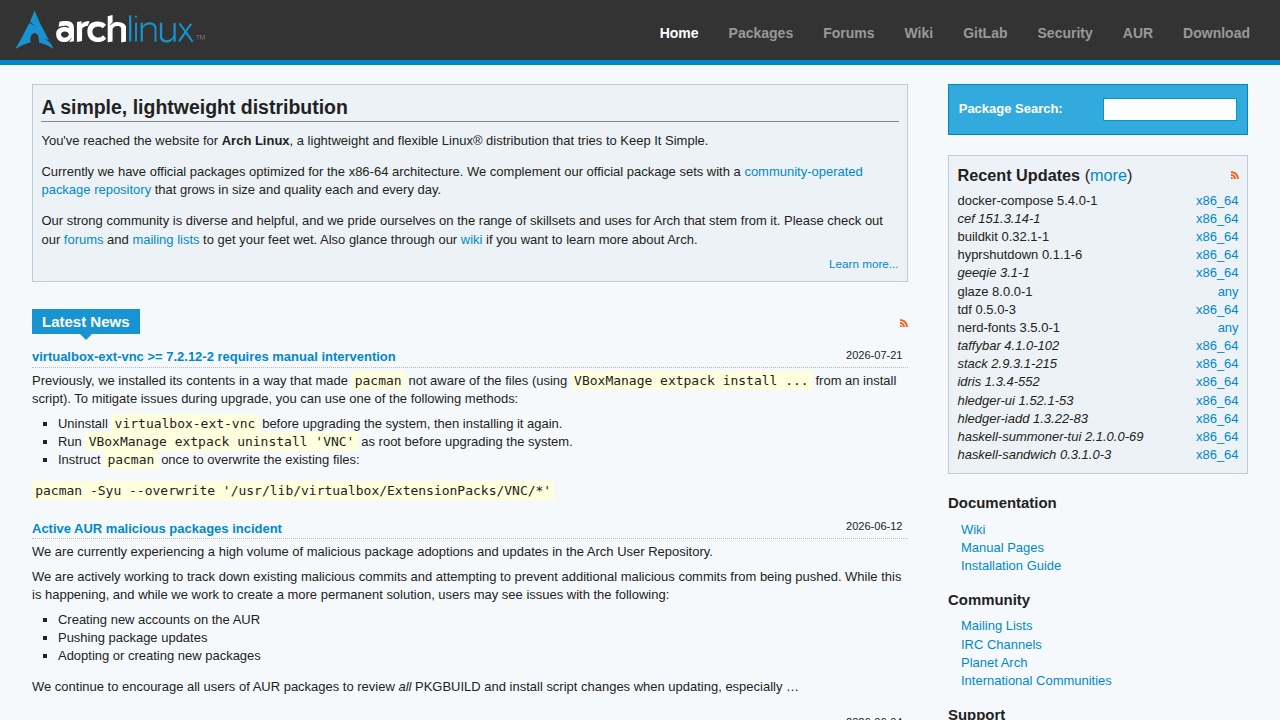Go to the Home nav item
Screen dimensions: 1280x720
pos(679,33)
